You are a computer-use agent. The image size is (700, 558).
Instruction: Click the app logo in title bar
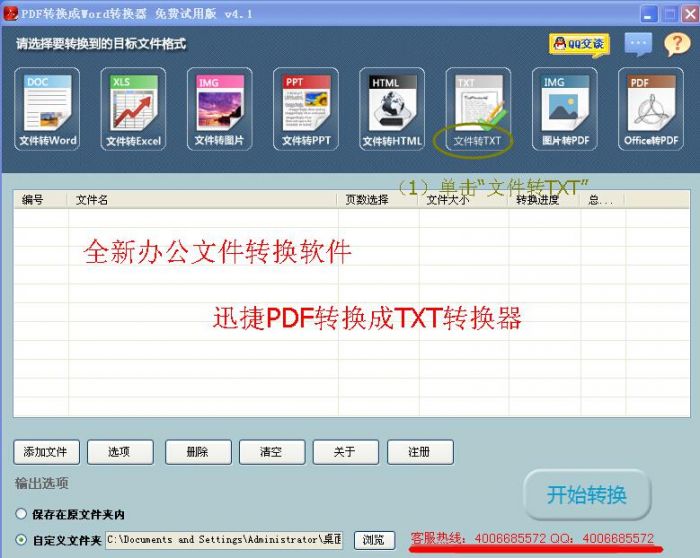(10, 13)
